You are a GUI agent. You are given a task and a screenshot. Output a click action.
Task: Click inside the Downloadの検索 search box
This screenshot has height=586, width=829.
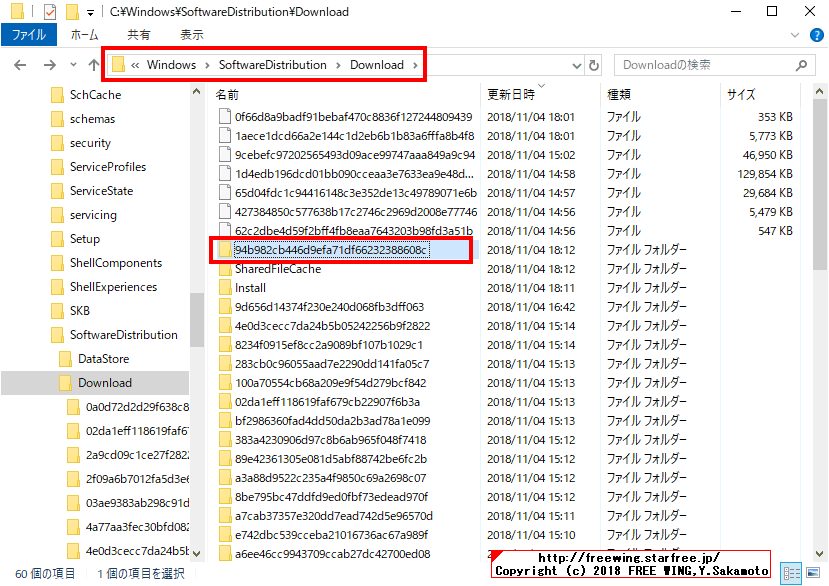[x=700, y=64]
